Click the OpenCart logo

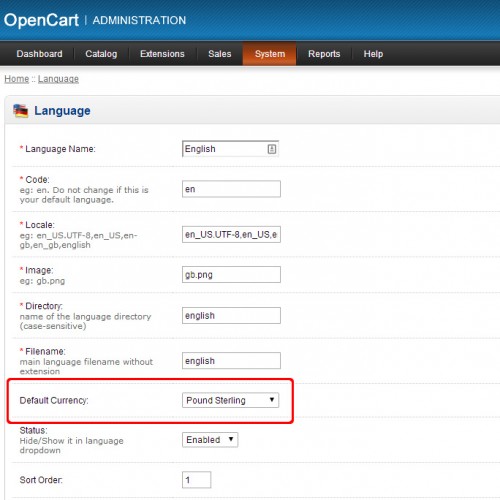41,20
